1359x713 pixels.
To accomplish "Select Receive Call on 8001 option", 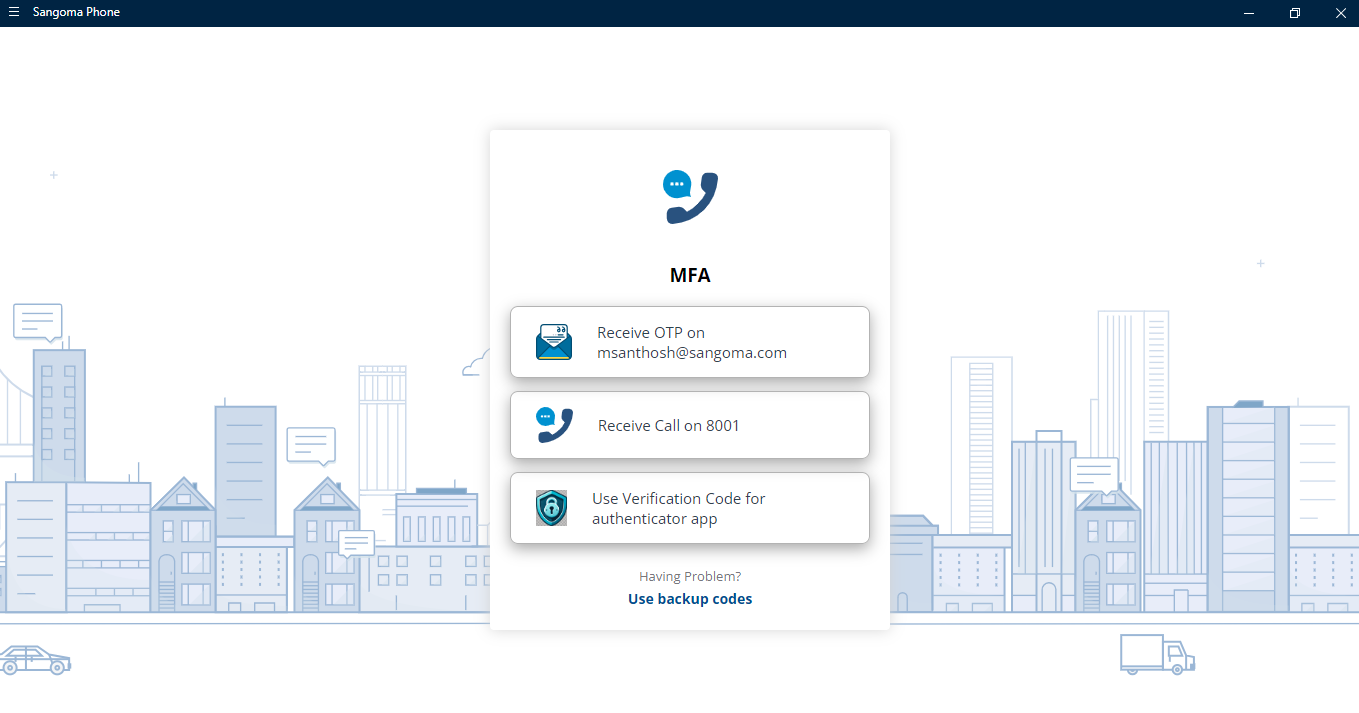I will point(690,425).
